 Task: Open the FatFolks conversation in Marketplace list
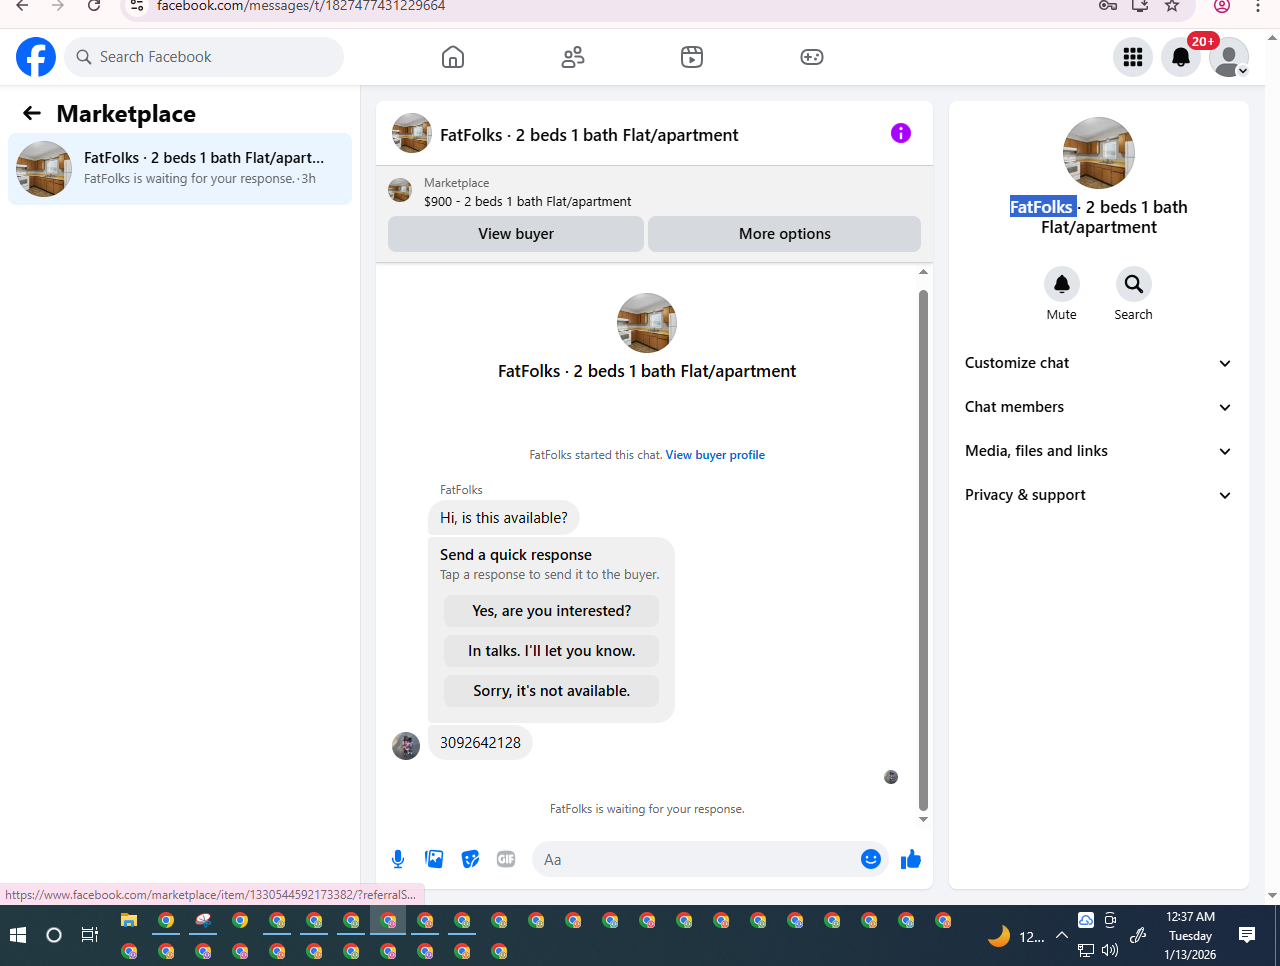[x=180, y=169]
